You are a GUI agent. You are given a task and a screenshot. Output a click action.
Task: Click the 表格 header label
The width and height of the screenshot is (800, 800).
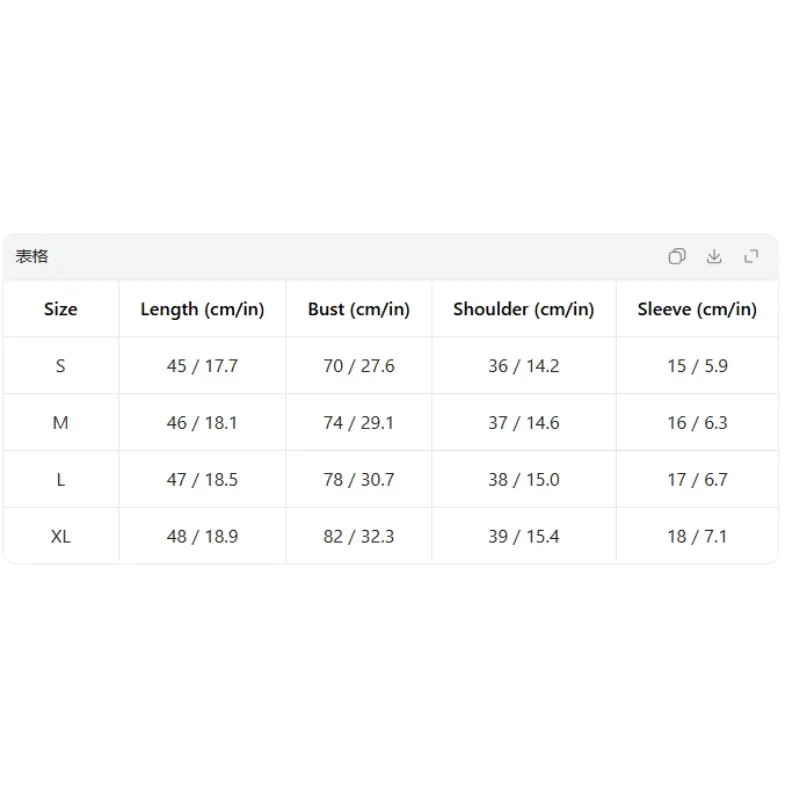click(32, 256)
